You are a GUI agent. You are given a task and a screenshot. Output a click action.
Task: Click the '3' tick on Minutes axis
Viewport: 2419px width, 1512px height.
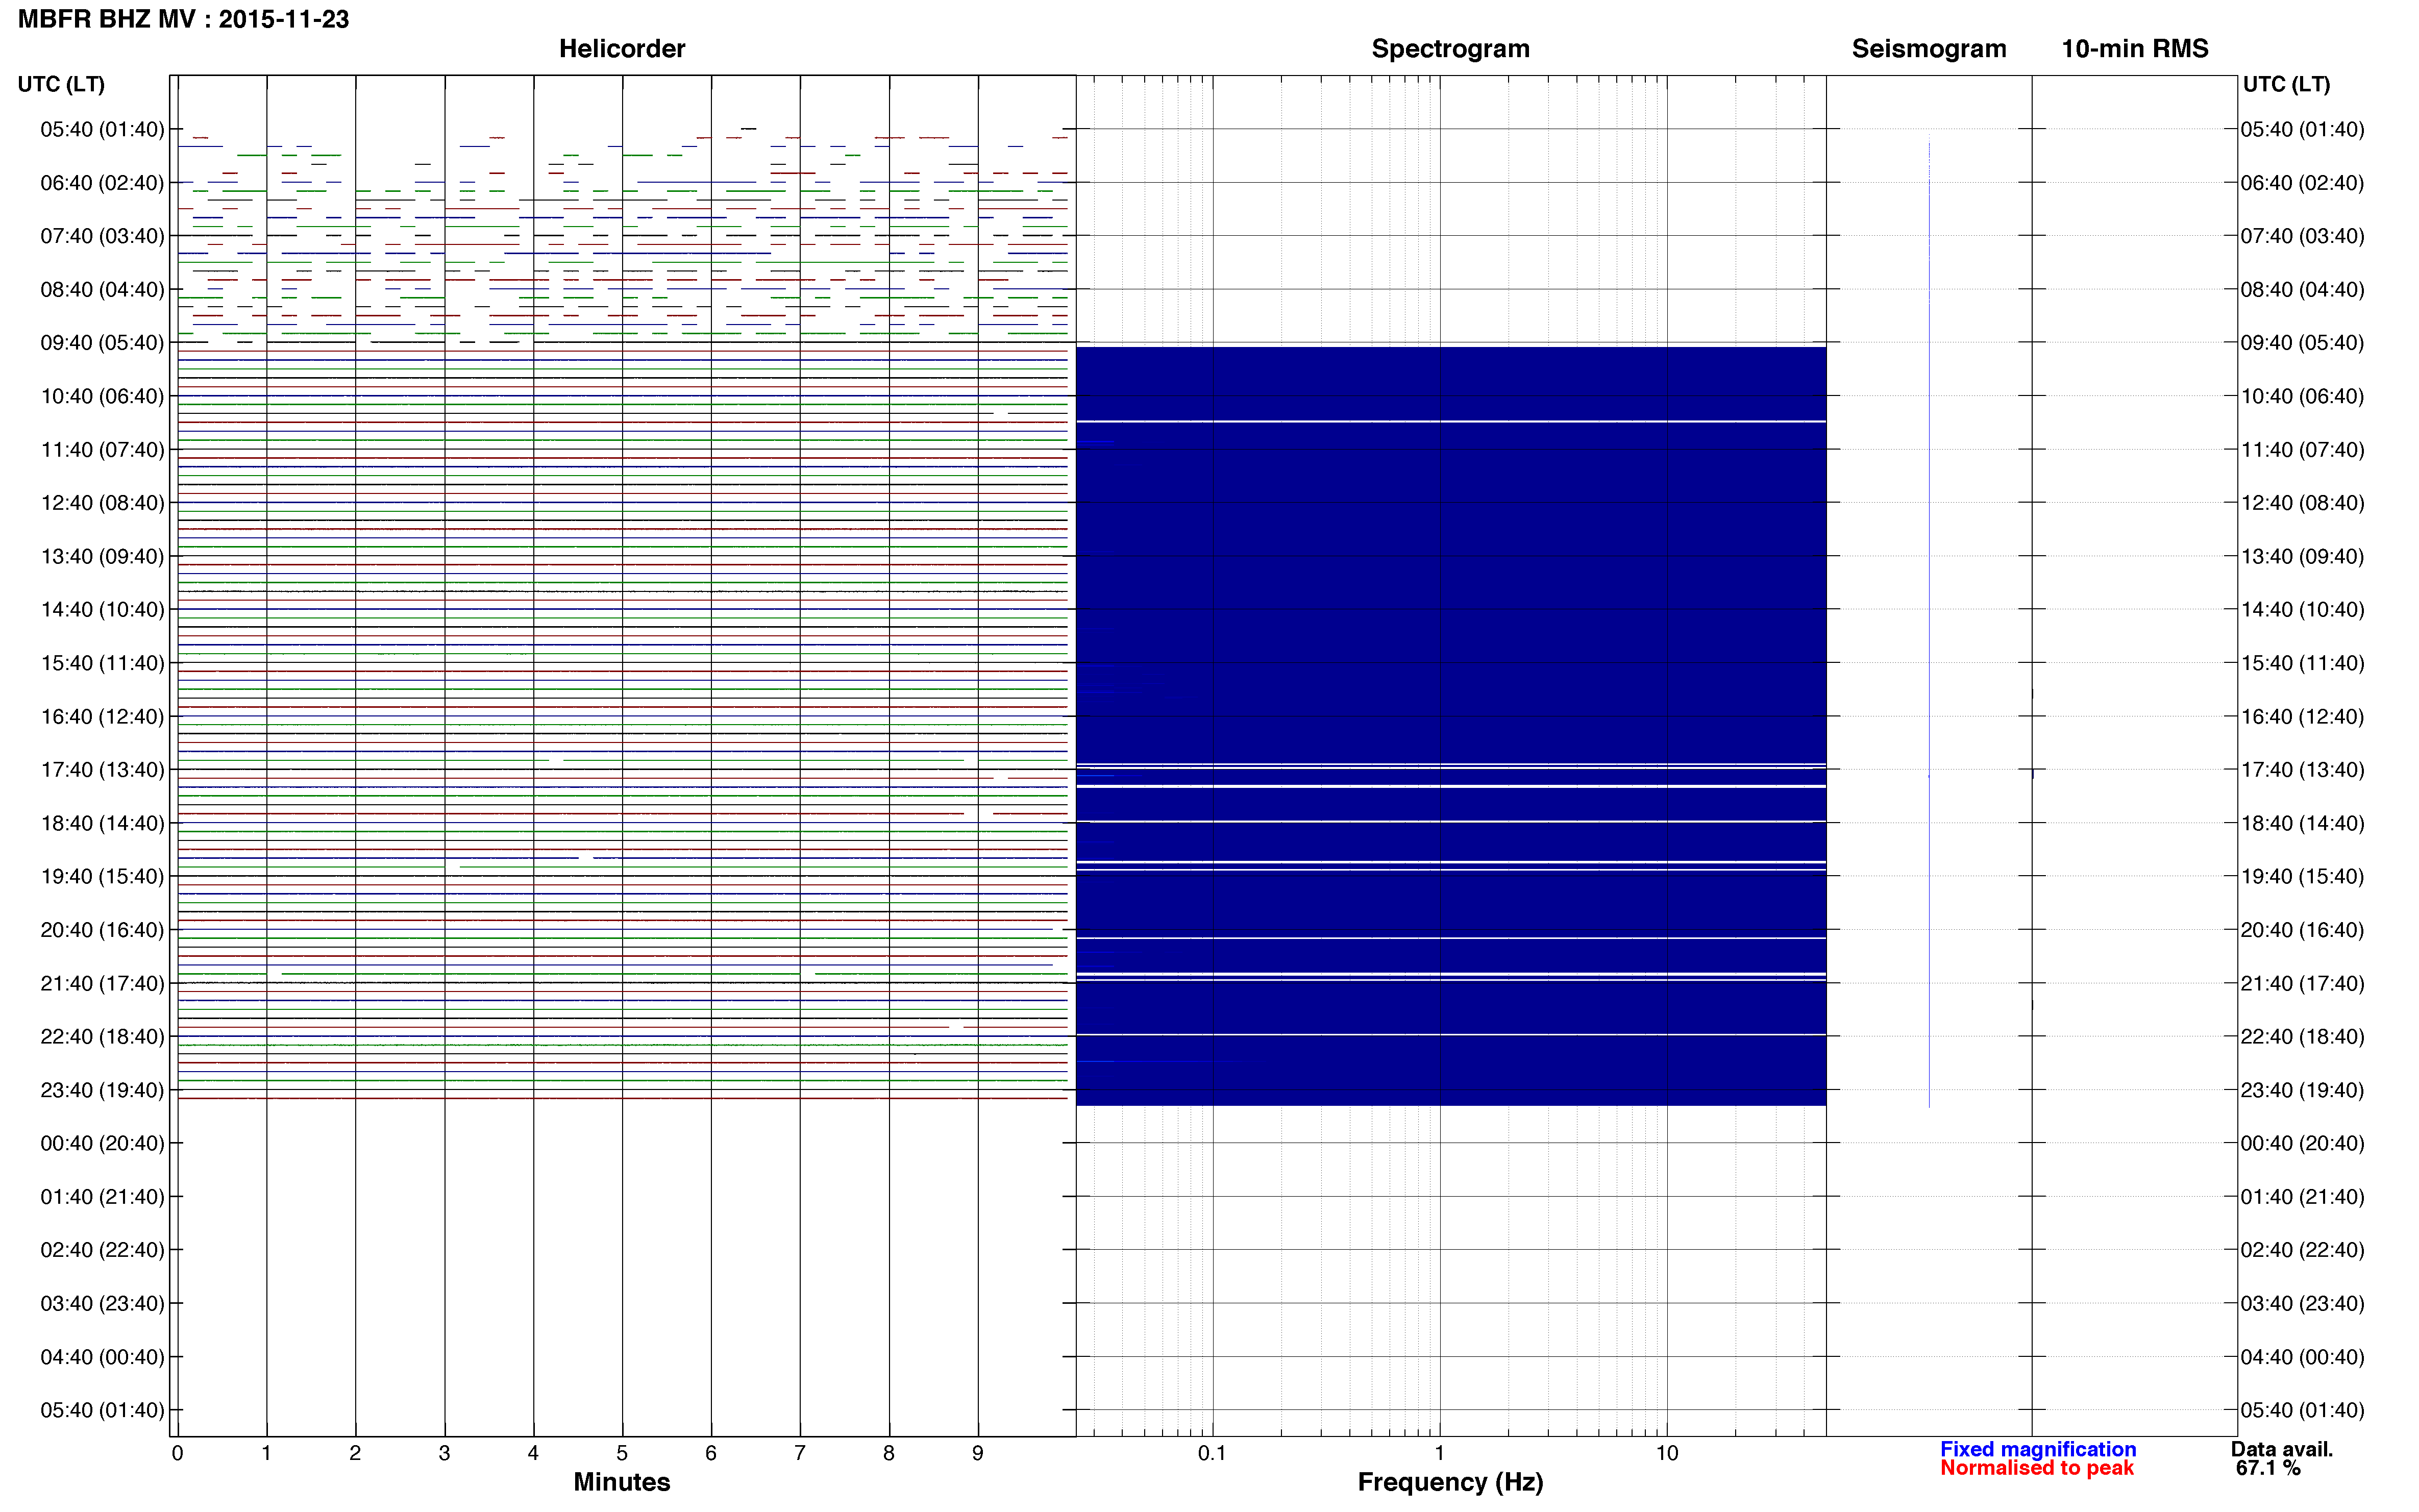pyautogui.click(x=444, y=1453)
